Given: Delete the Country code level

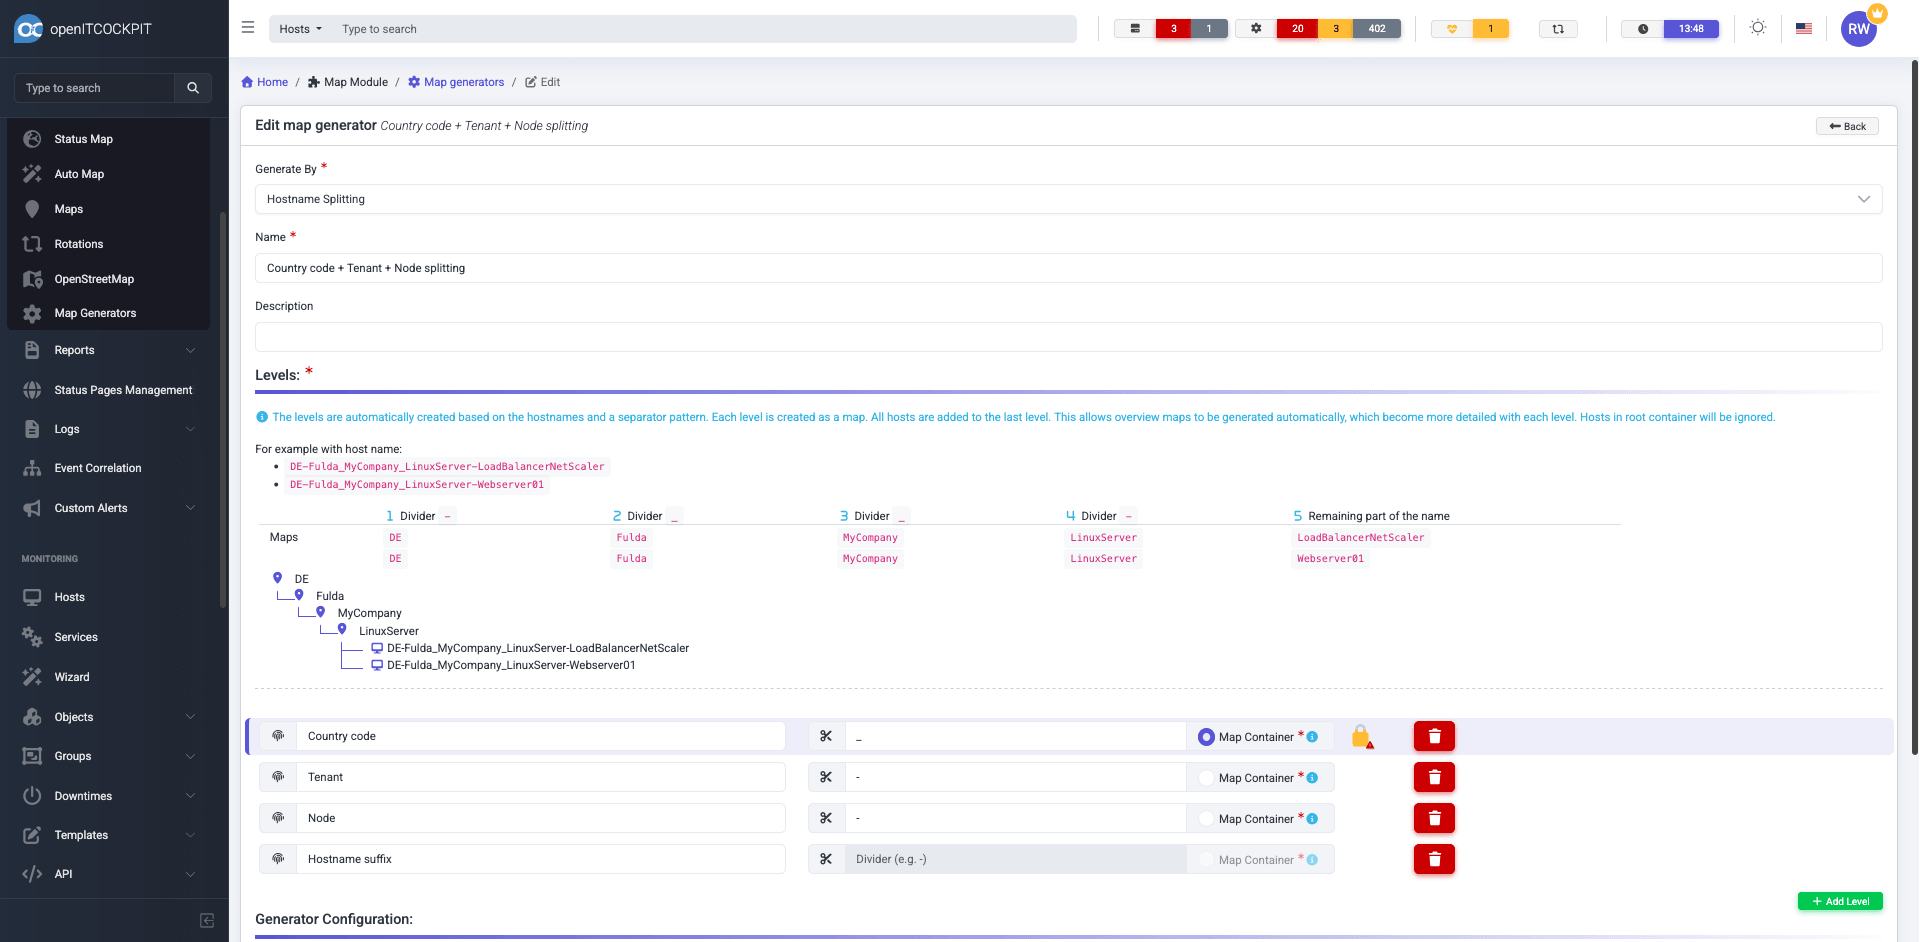Looking at the screenshot, I should [1433, 736].
